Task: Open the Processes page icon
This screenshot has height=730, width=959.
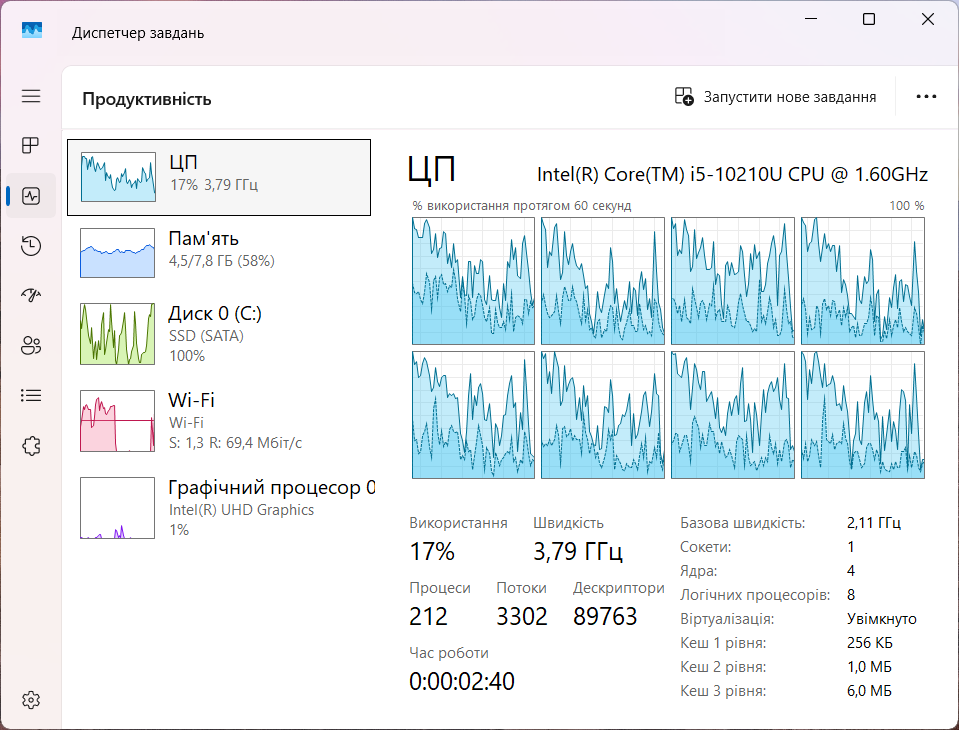Action: tap(31, 146)
